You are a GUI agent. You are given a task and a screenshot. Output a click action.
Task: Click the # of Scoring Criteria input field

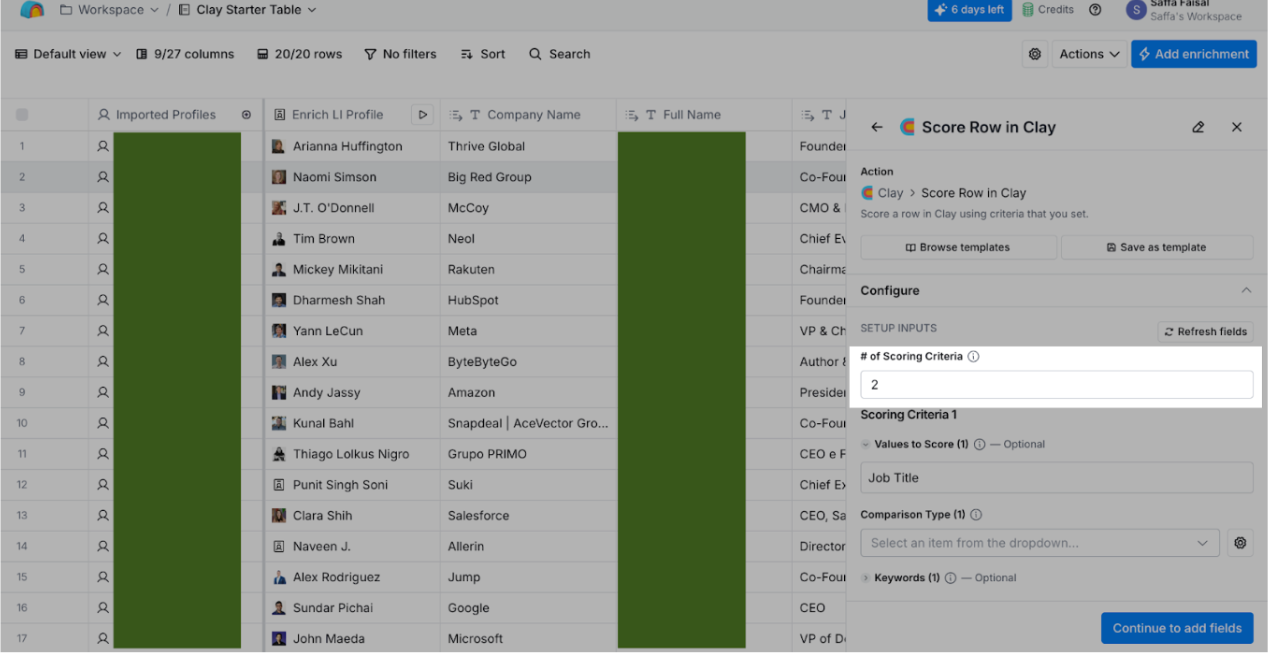coord(1057,385)
